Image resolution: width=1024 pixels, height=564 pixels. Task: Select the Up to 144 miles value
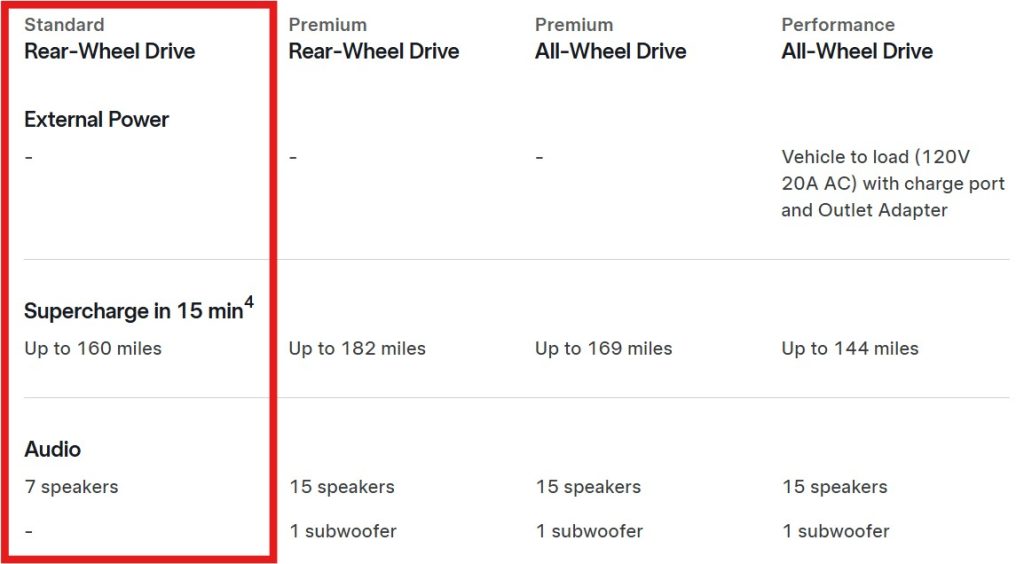850,348
